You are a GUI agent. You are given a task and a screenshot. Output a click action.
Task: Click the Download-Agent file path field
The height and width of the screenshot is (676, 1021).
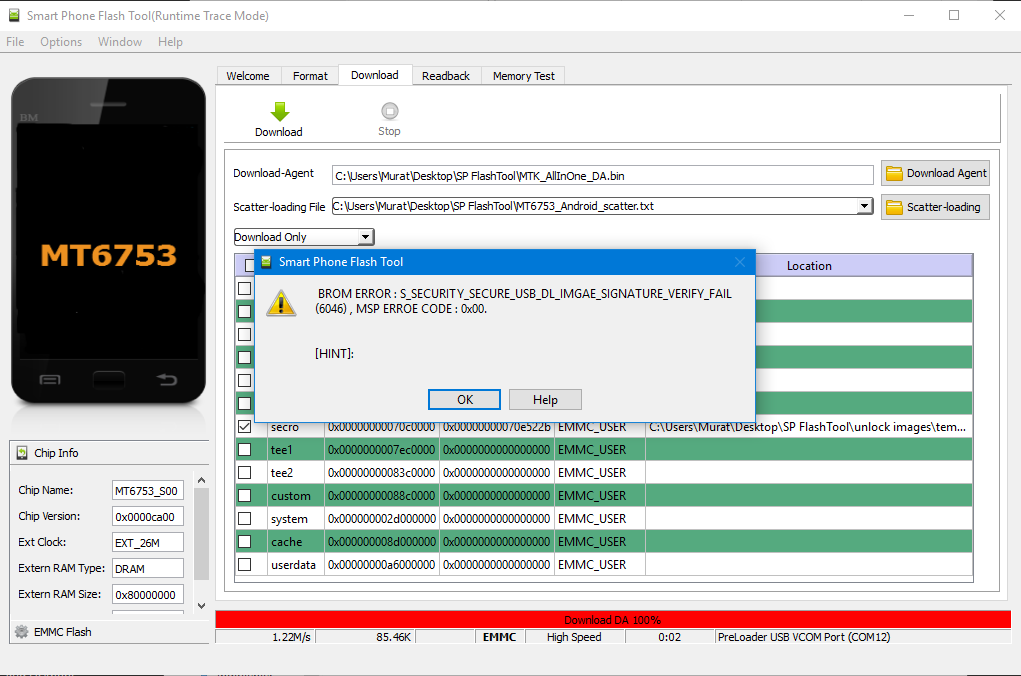[x=602, y=176]
